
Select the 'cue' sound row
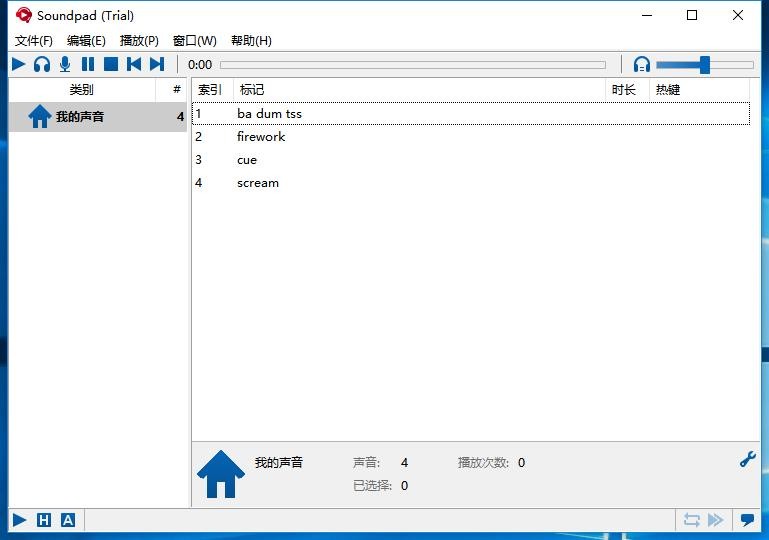pyautogui.click(x=471, y=160)
